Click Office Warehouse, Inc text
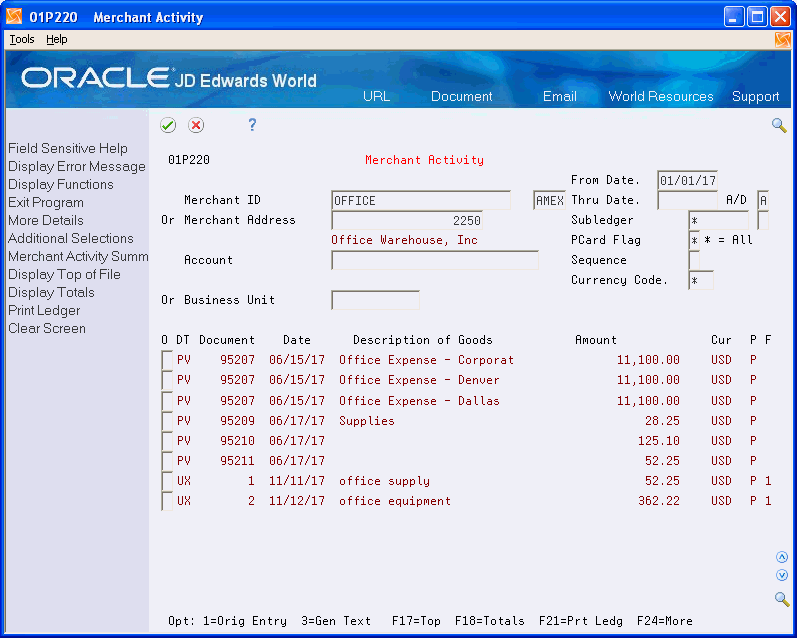Viewport: 797px width, 638px height. (x=405, y=240)
